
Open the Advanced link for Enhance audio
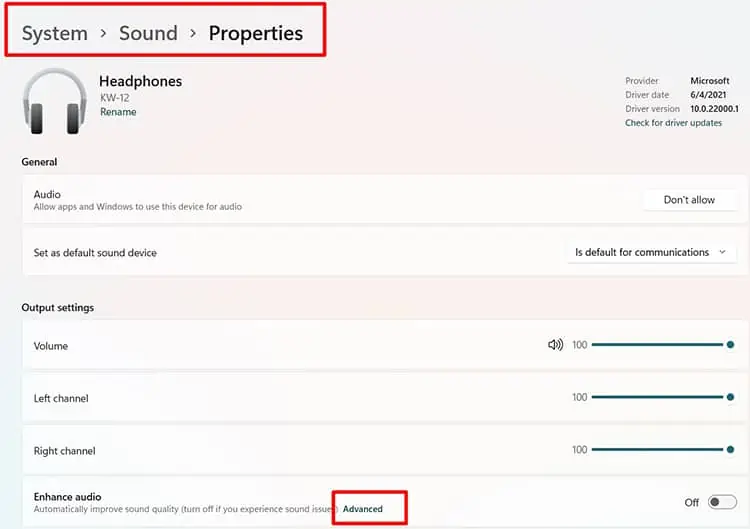363,509
